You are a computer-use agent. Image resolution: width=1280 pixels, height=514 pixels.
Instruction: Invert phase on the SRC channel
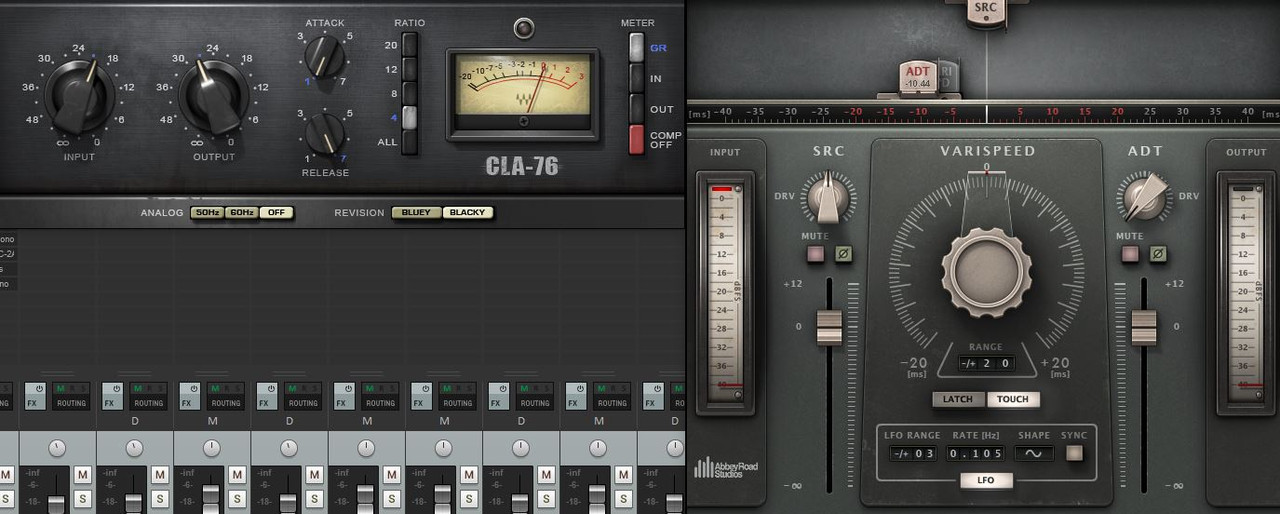843,254
